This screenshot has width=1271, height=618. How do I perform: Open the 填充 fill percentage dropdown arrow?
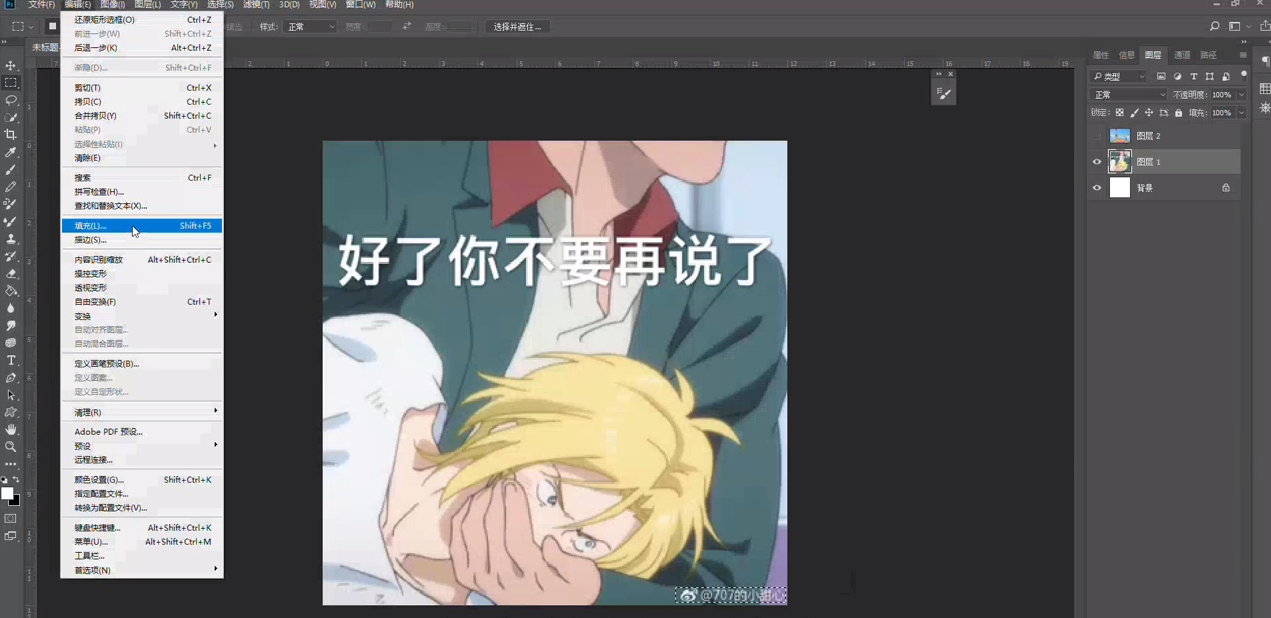[1242, 113]
